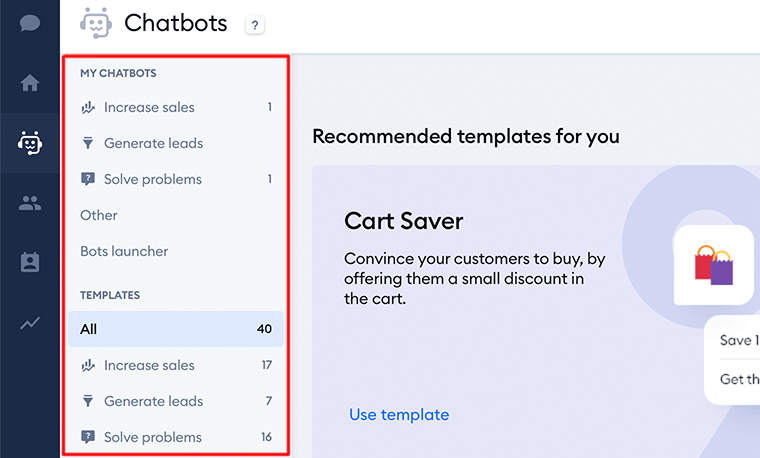
Task: Open Increase sales under My Chatbots
Action: (x=149, y=107)
